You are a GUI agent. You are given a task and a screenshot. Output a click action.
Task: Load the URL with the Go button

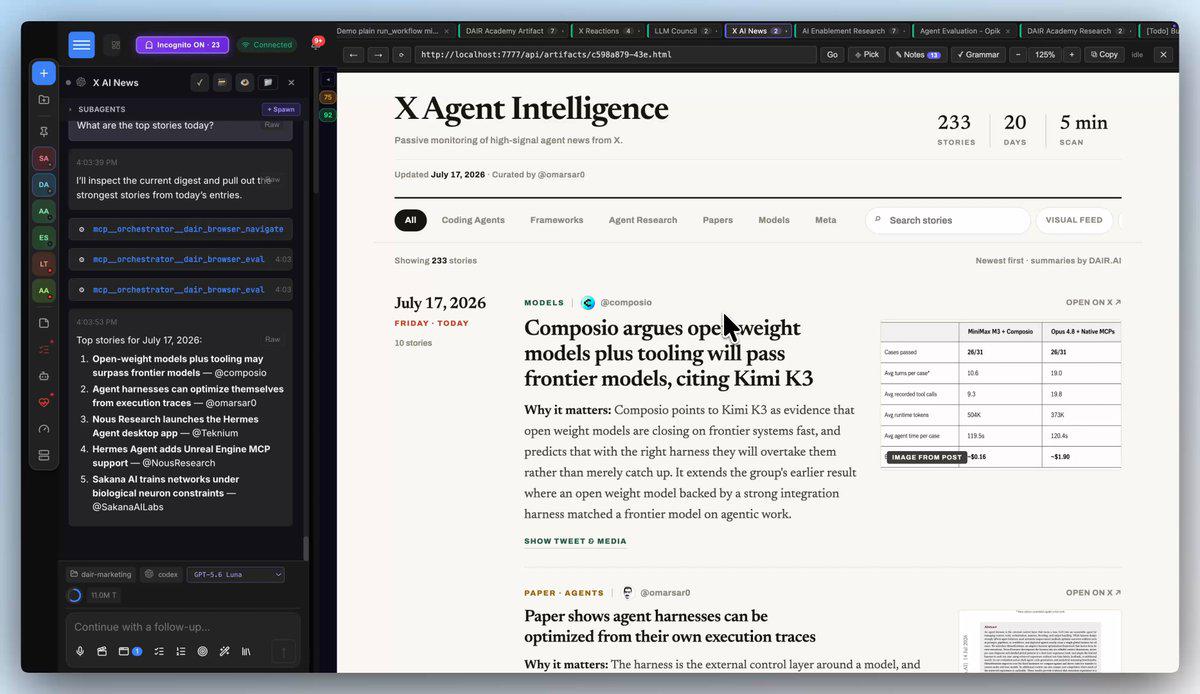tap(832, 55)
